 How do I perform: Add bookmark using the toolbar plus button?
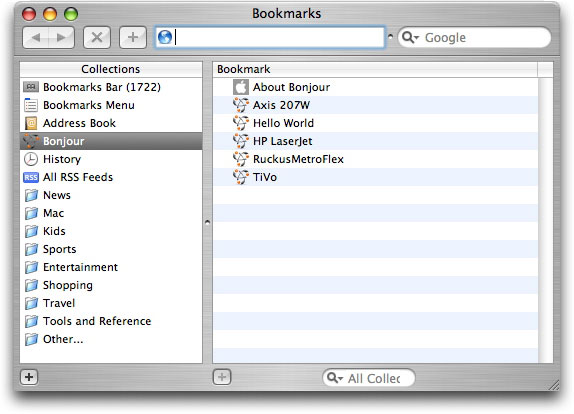[x=133, y=37]
